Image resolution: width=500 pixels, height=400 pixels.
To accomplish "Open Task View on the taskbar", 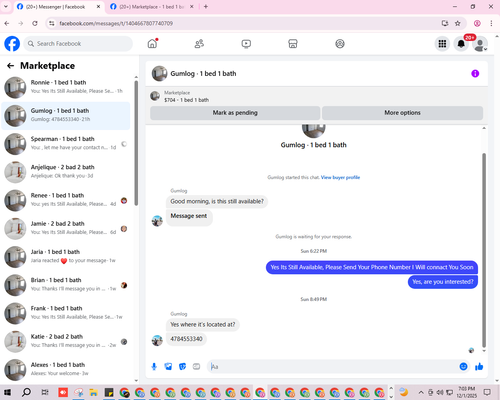I will (44, 392).
